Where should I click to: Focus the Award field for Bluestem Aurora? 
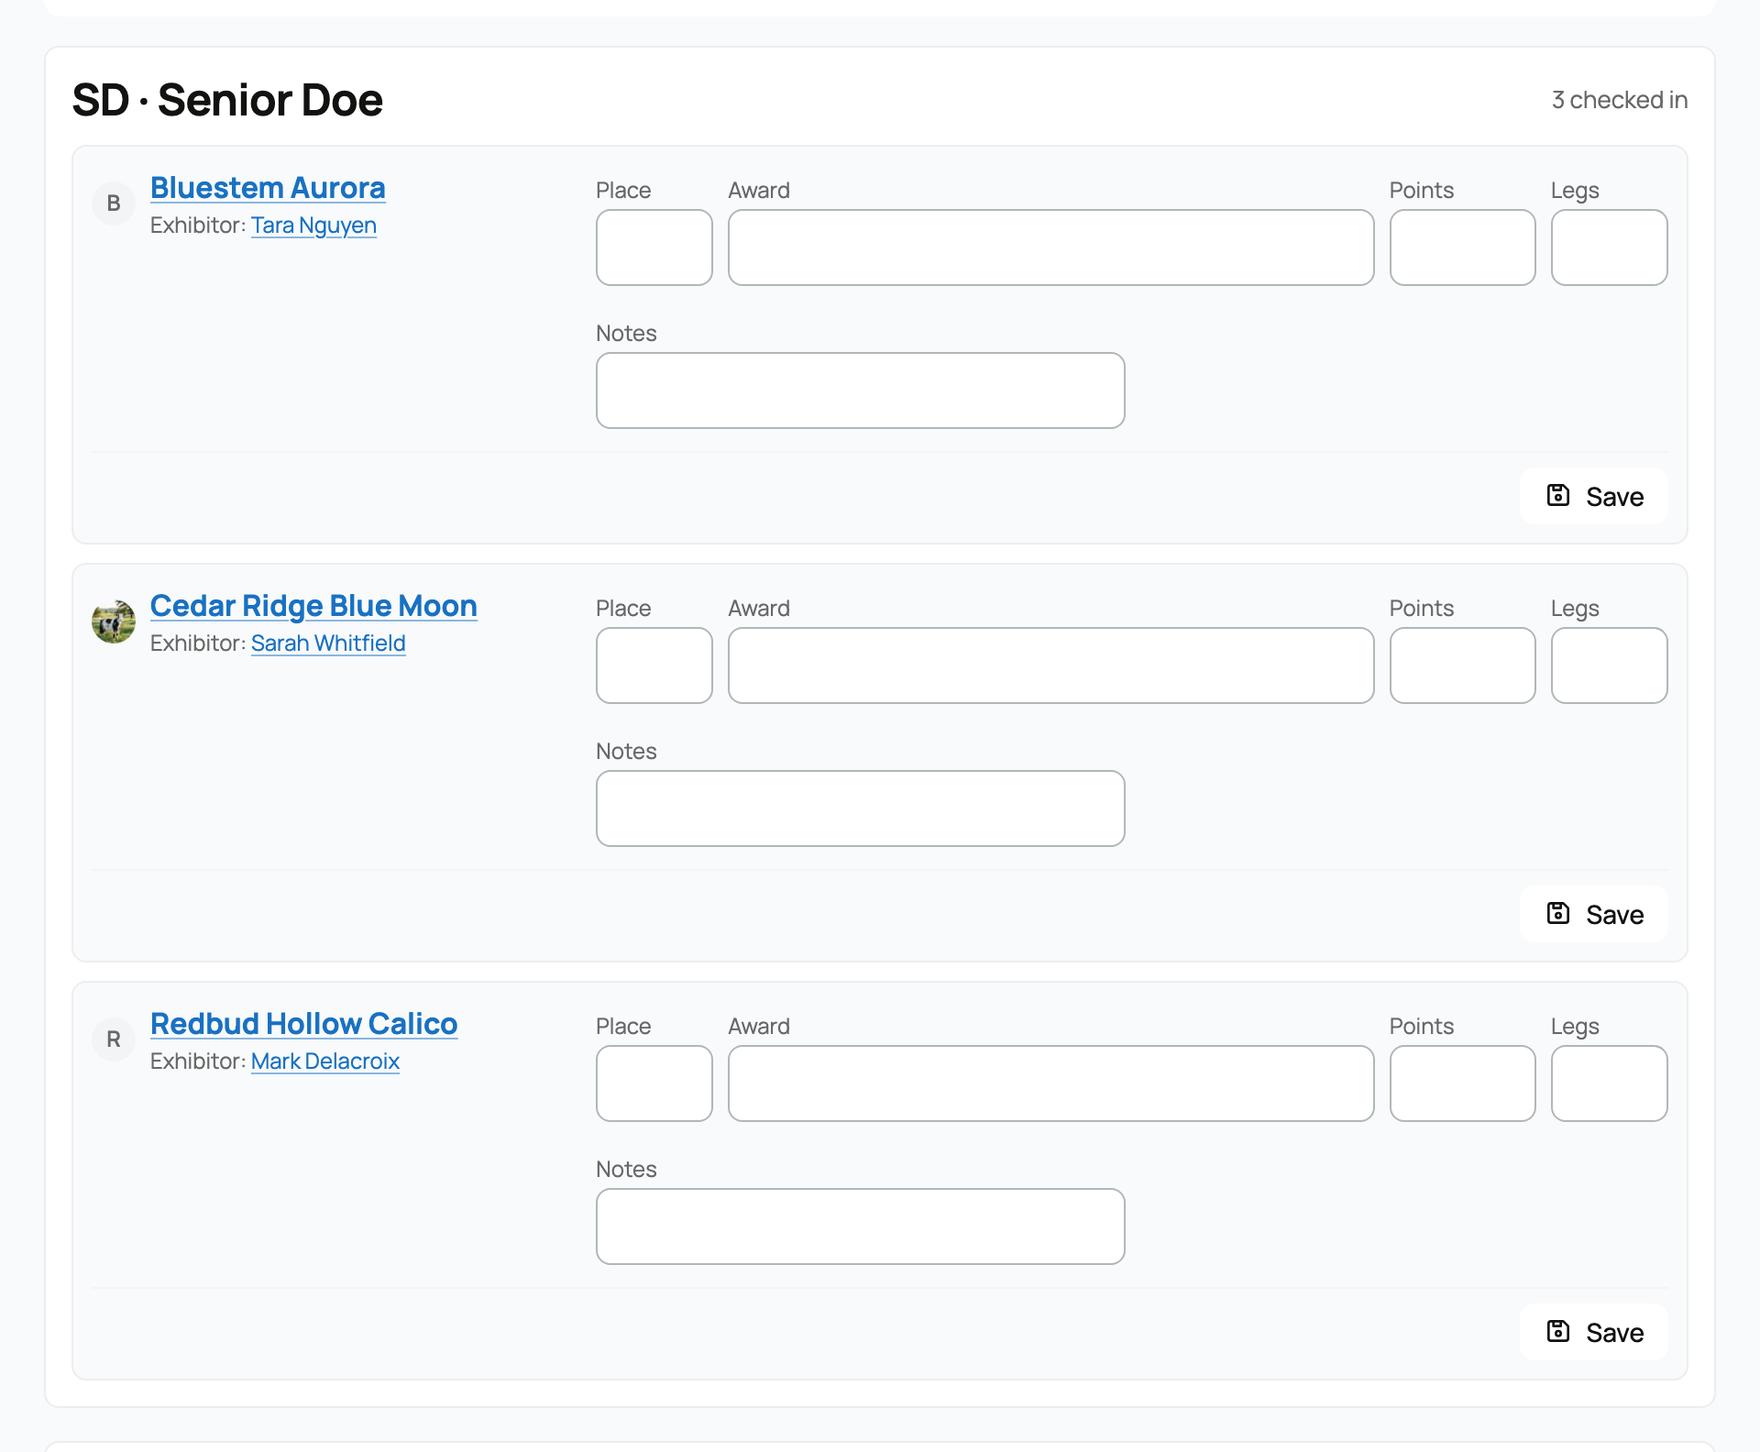(1051, 247)
